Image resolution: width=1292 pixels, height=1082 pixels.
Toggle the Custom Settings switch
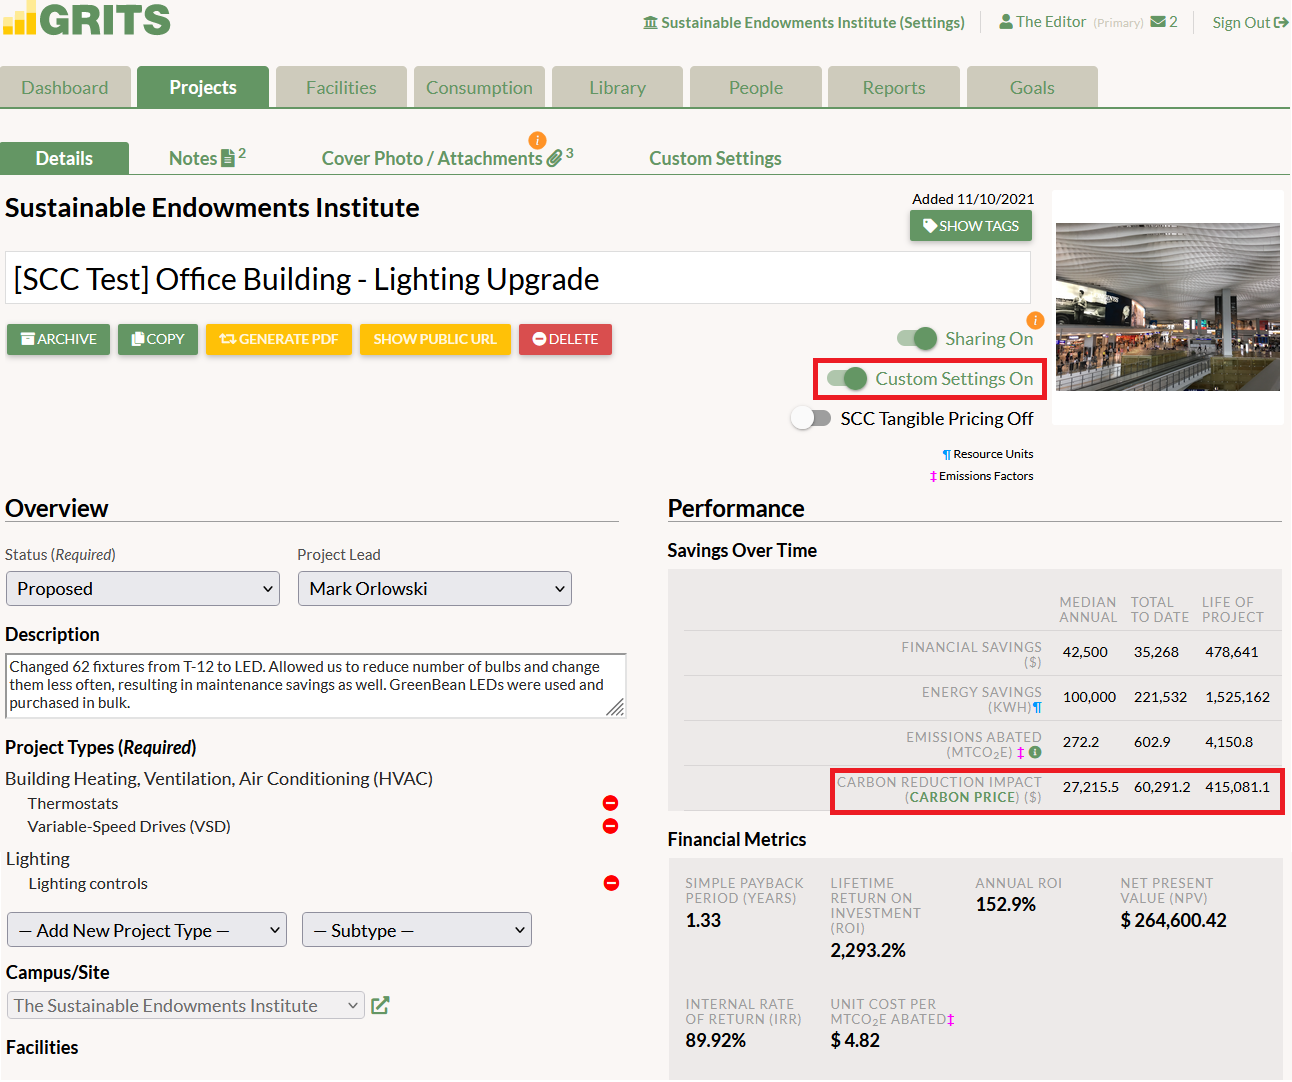847,379
